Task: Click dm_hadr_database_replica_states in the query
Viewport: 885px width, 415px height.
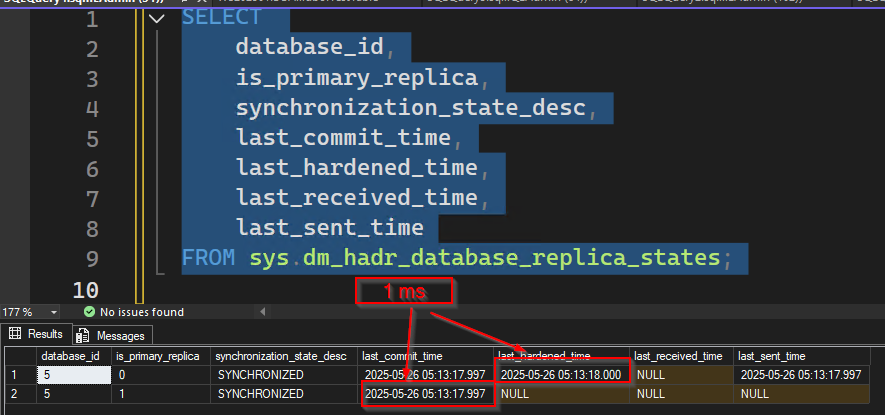Action: coord(511,259)
